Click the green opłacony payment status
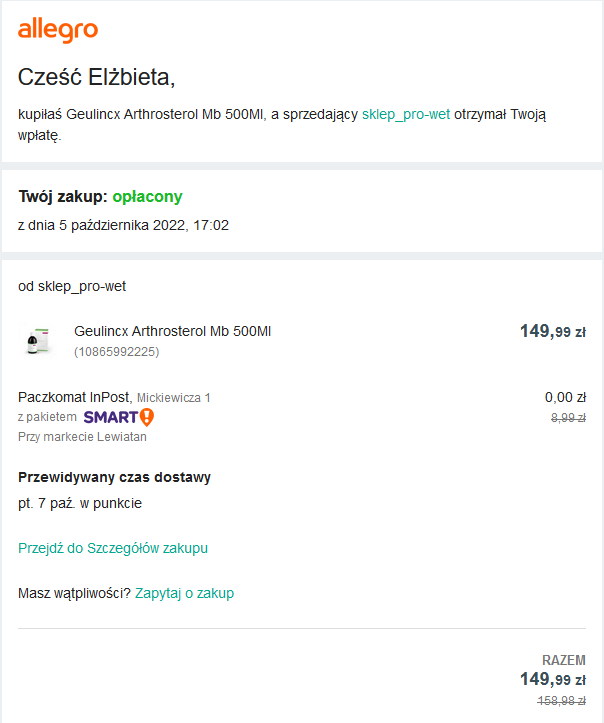 [147, 196]
